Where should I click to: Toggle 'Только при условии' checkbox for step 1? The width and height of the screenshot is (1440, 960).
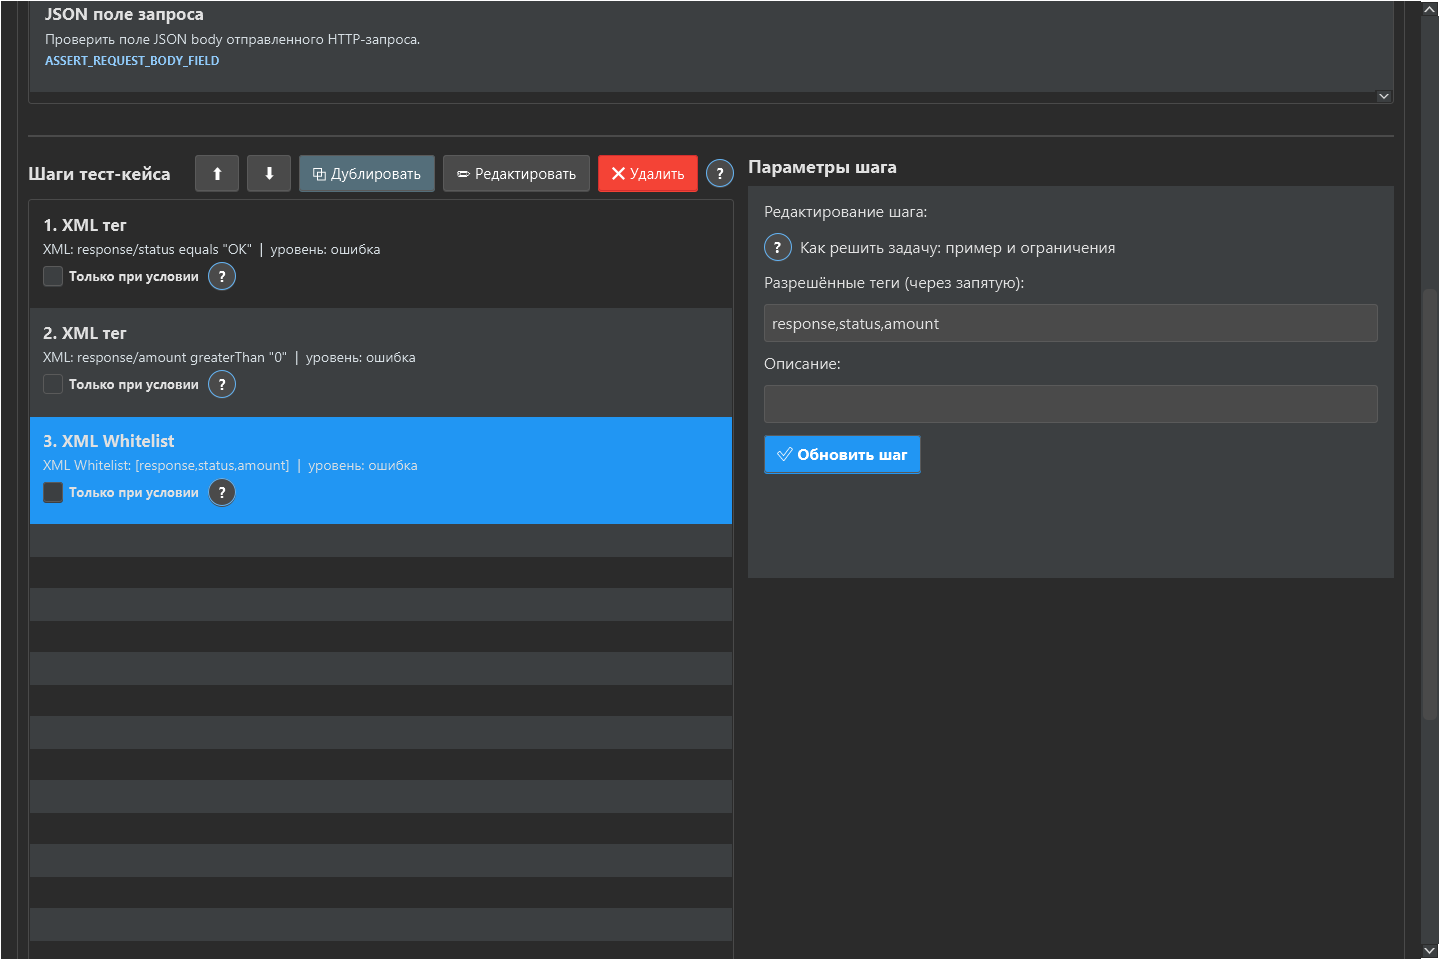pos(53,276)
